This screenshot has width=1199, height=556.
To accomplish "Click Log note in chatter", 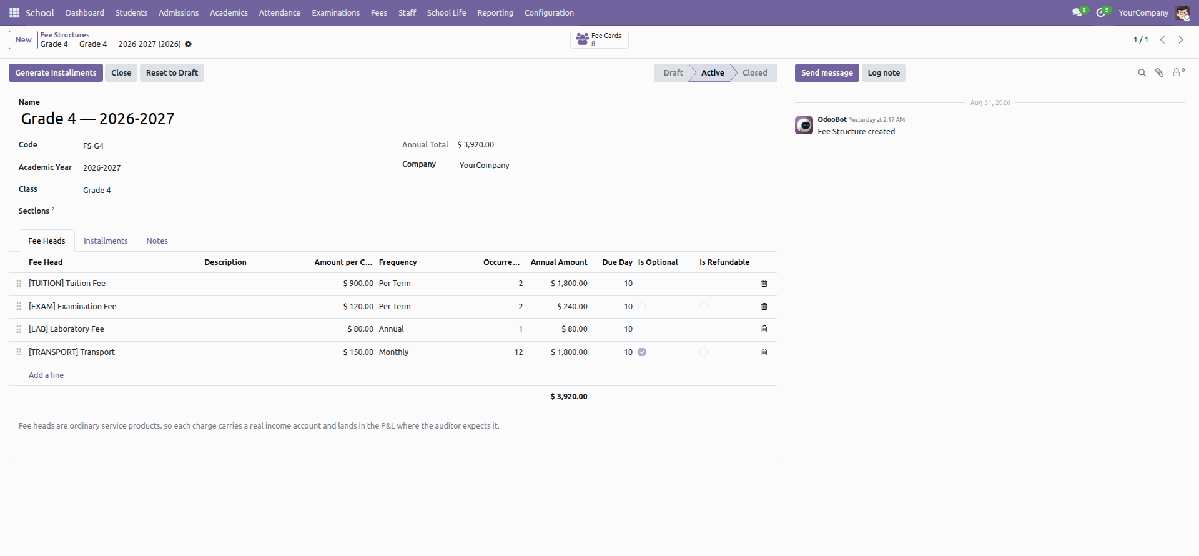I will click(x=884, y=73).
